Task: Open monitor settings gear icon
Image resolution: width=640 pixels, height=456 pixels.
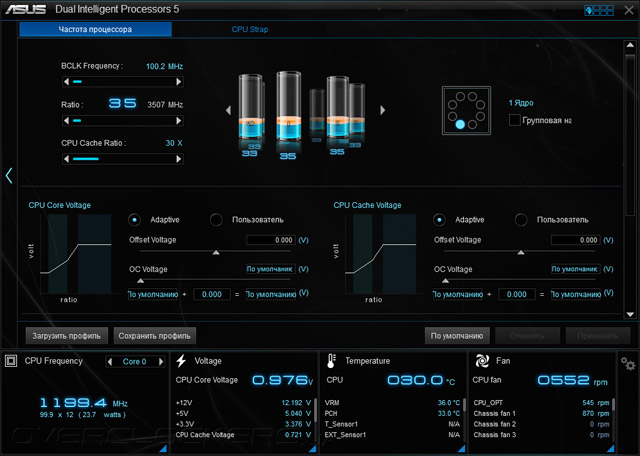Action: click(628, 363)
